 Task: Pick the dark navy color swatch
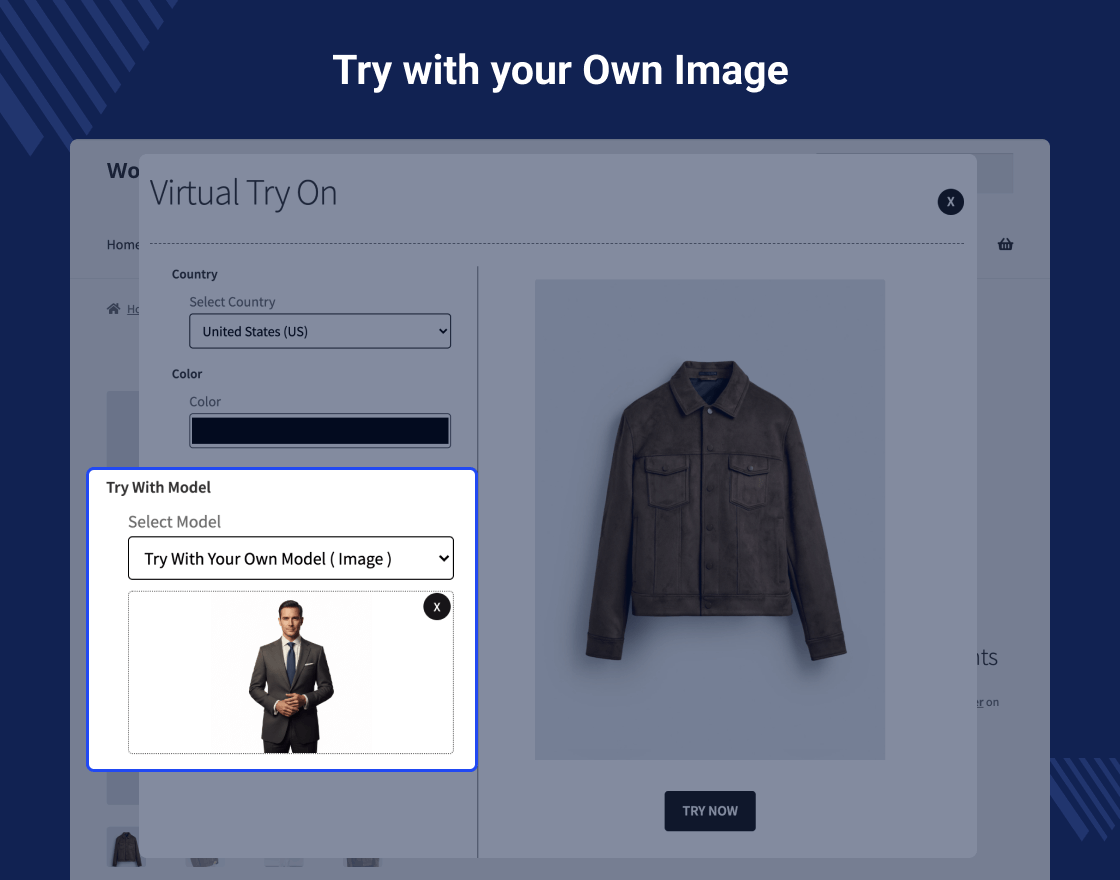pyautogui.click(x=320, y=431)
